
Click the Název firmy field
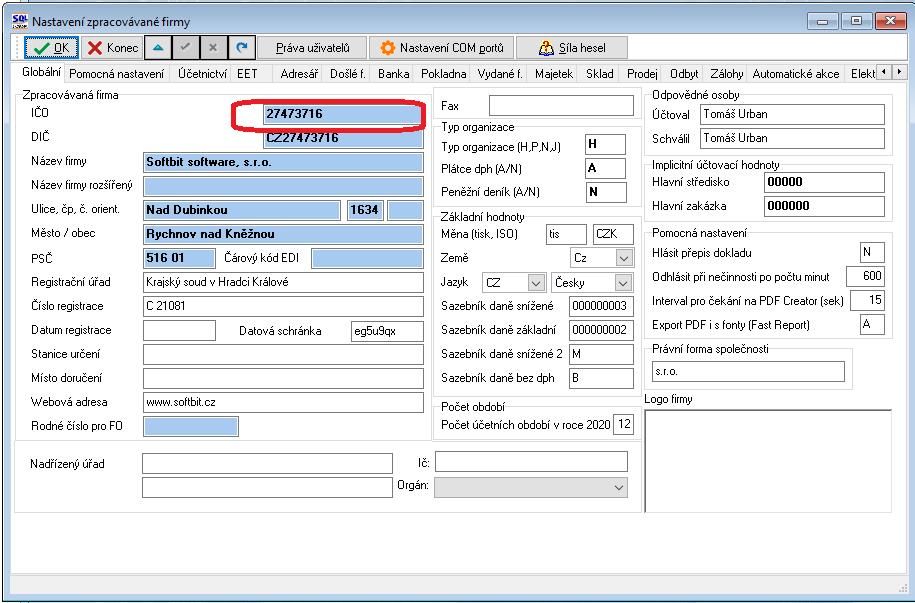point(283,162)
